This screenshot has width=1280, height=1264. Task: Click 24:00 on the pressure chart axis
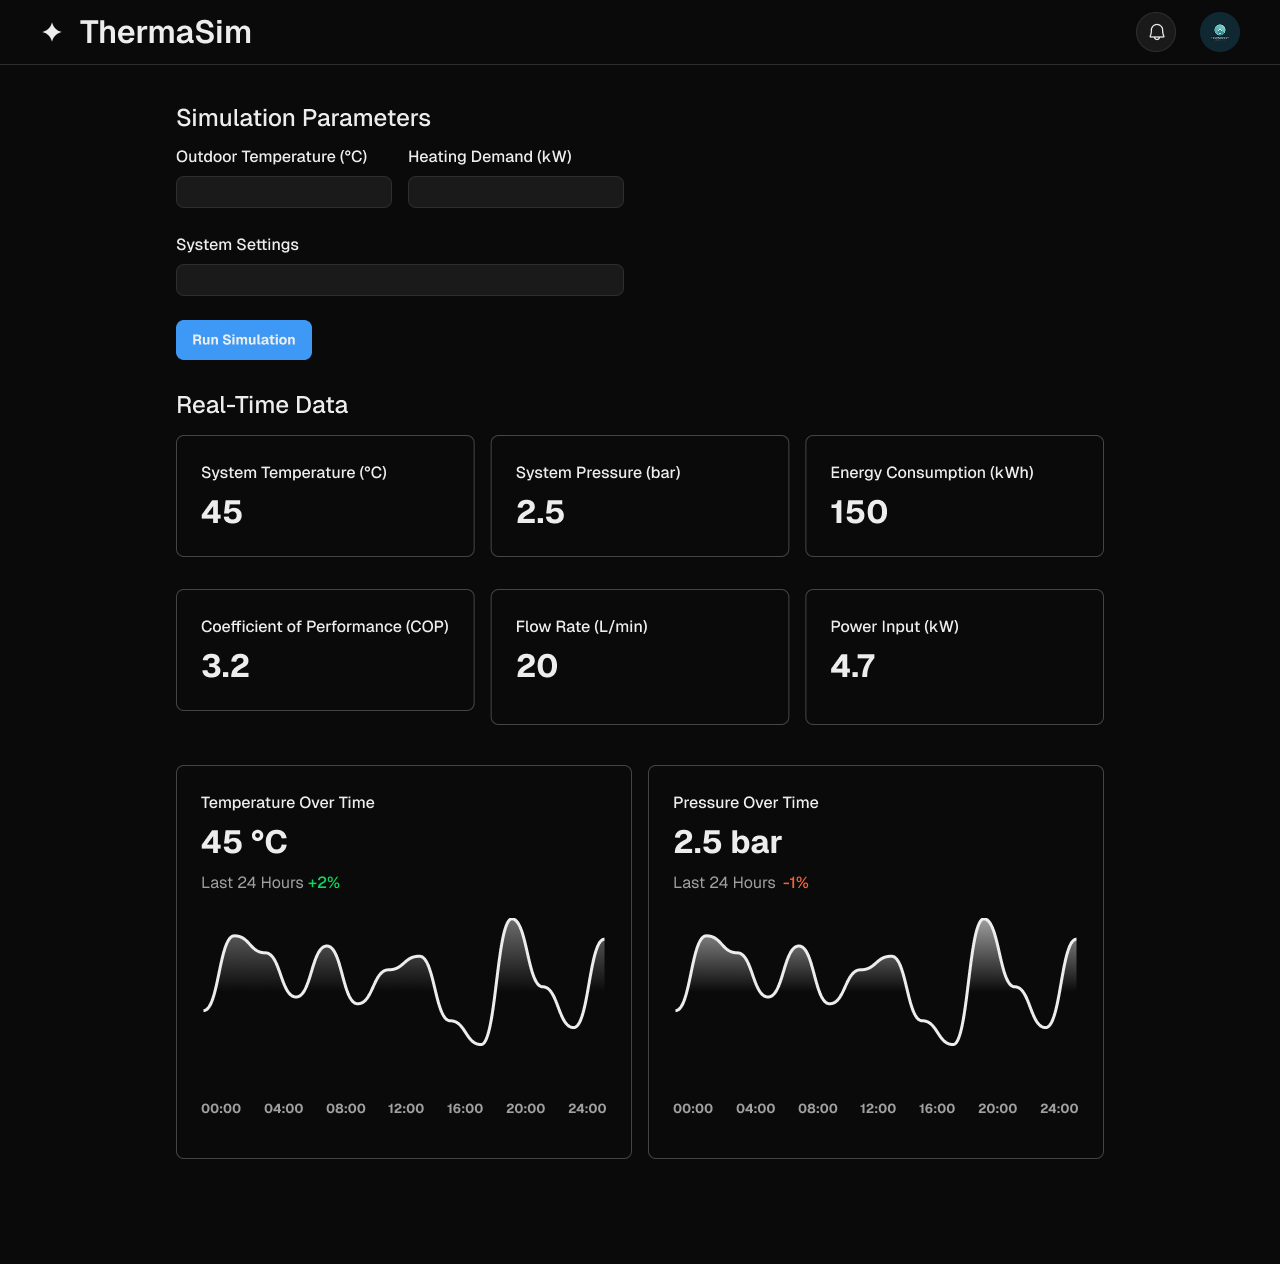pyautogui.click(x=1059, y=1109)
